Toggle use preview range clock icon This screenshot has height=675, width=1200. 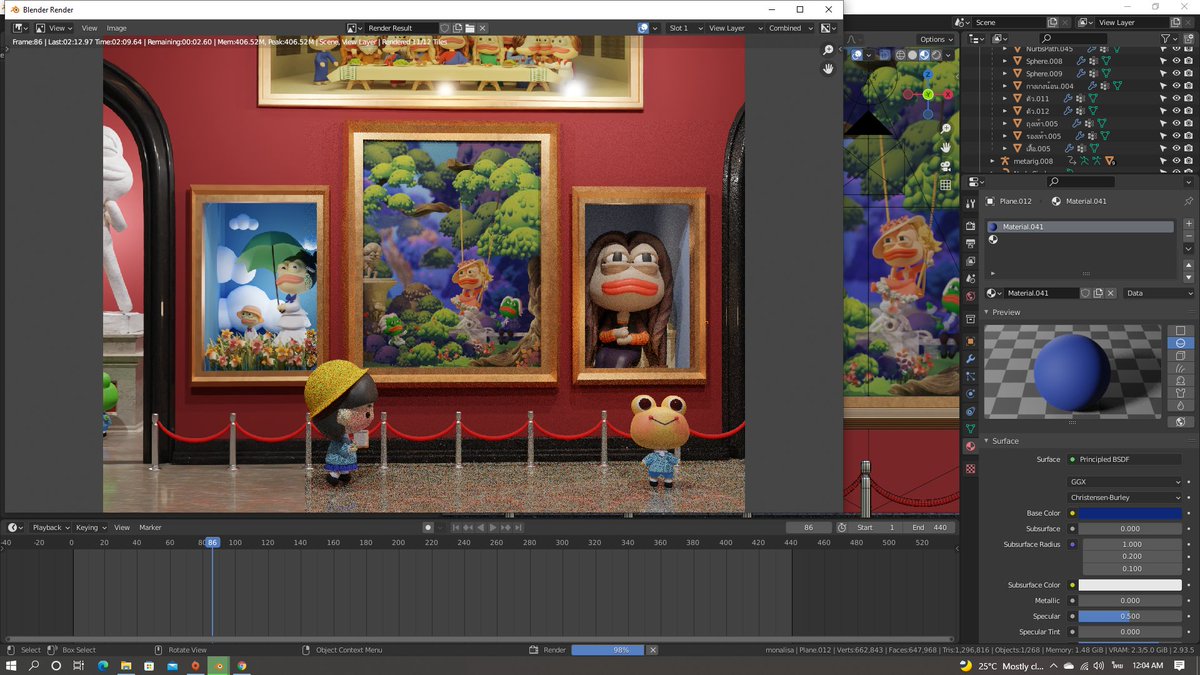(841, 527)
